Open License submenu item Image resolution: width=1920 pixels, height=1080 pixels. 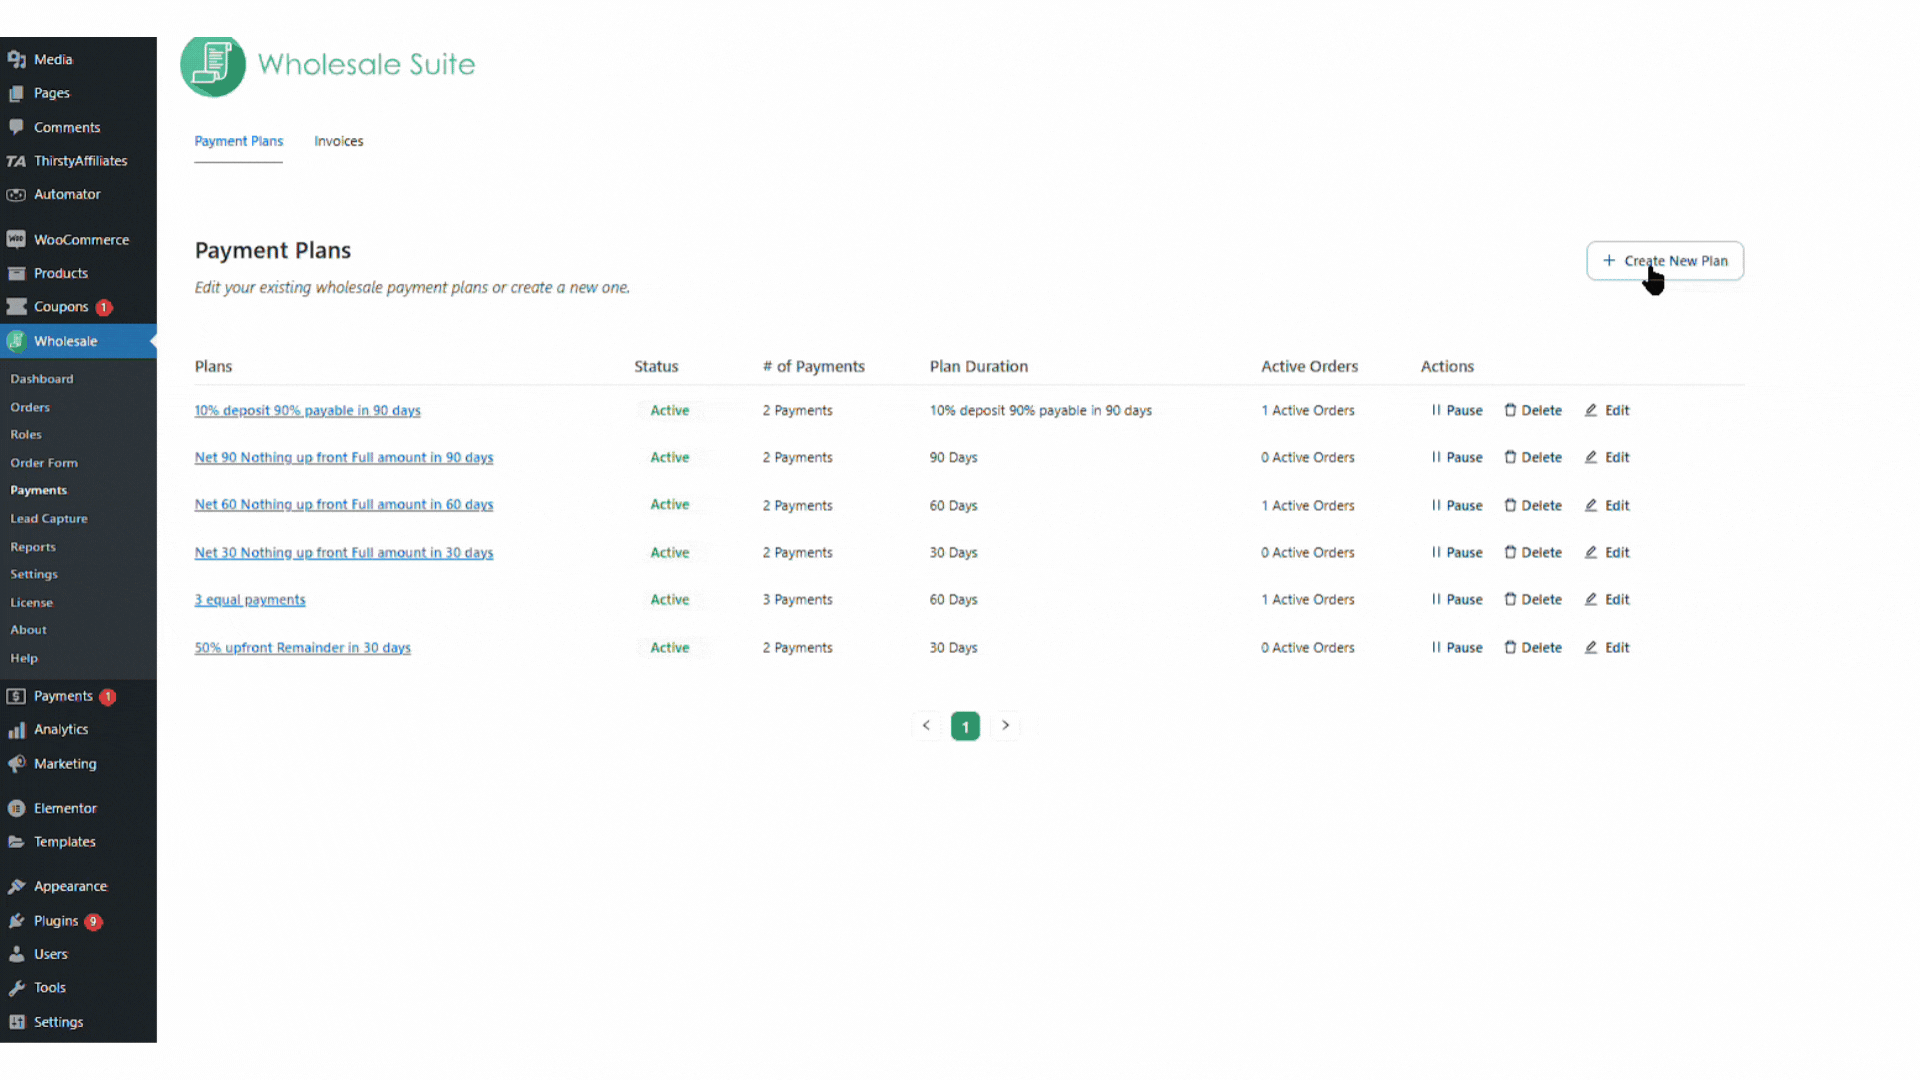pyautogui.click(x=32, y=602)
